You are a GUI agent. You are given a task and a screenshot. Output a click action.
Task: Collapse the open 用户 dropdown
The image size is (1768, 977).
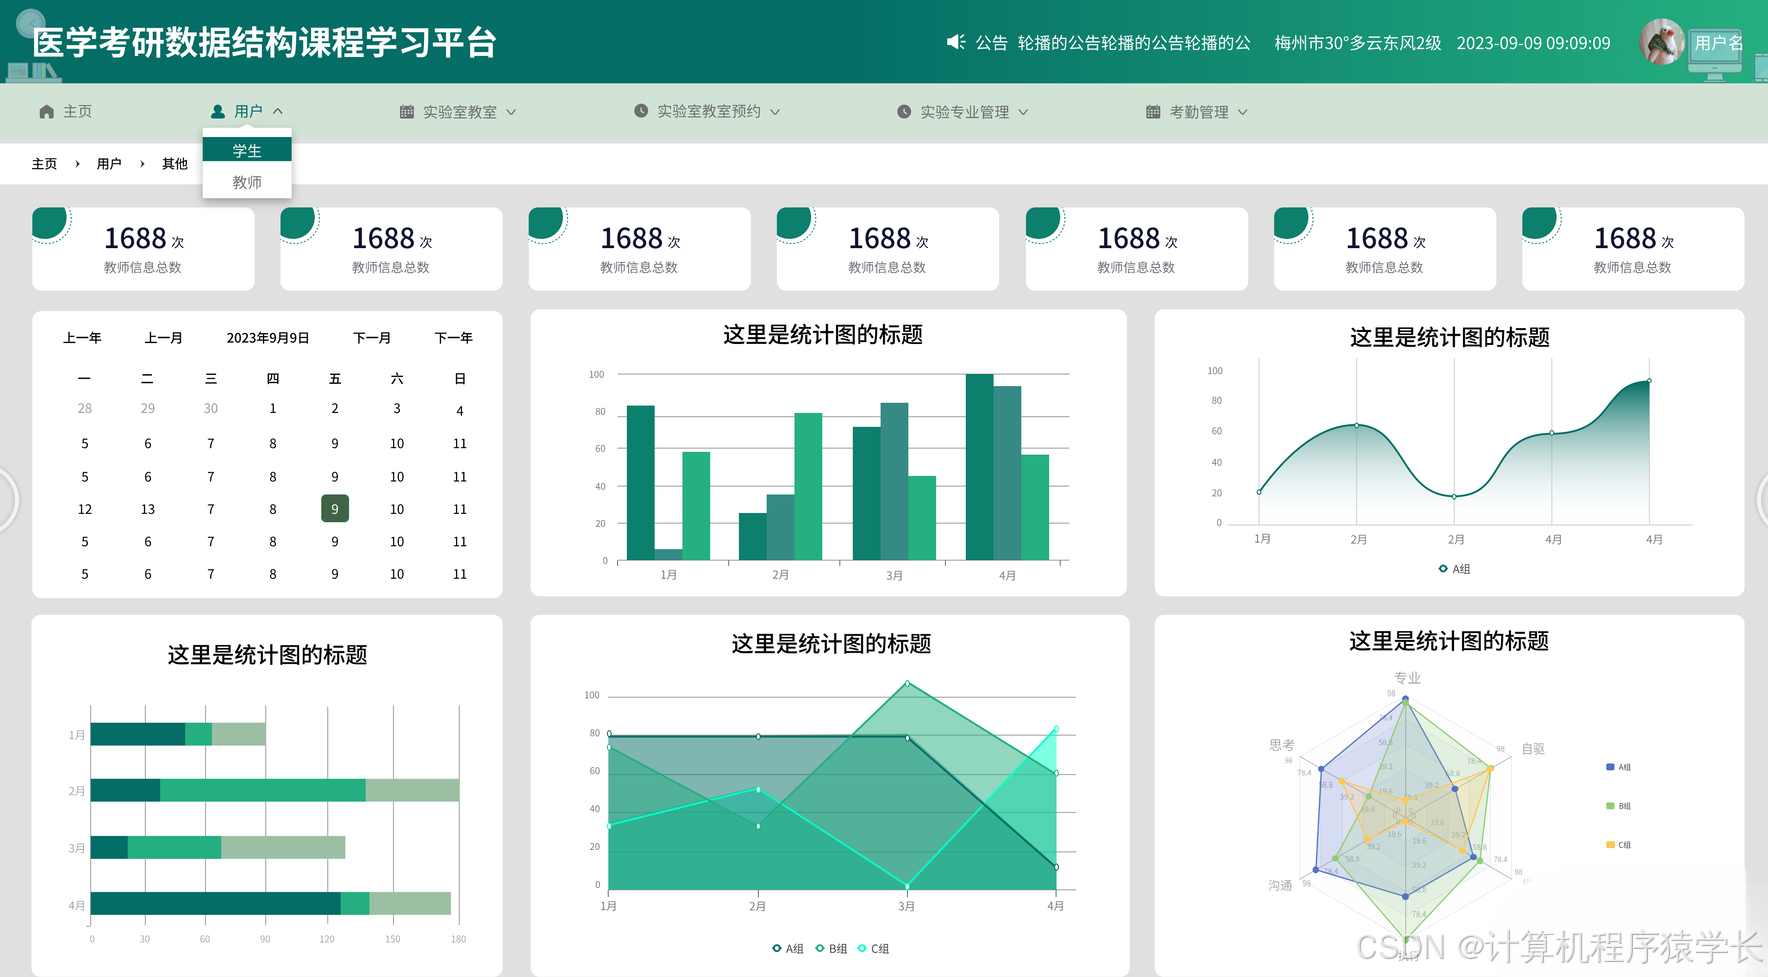(x=249, y=110)
